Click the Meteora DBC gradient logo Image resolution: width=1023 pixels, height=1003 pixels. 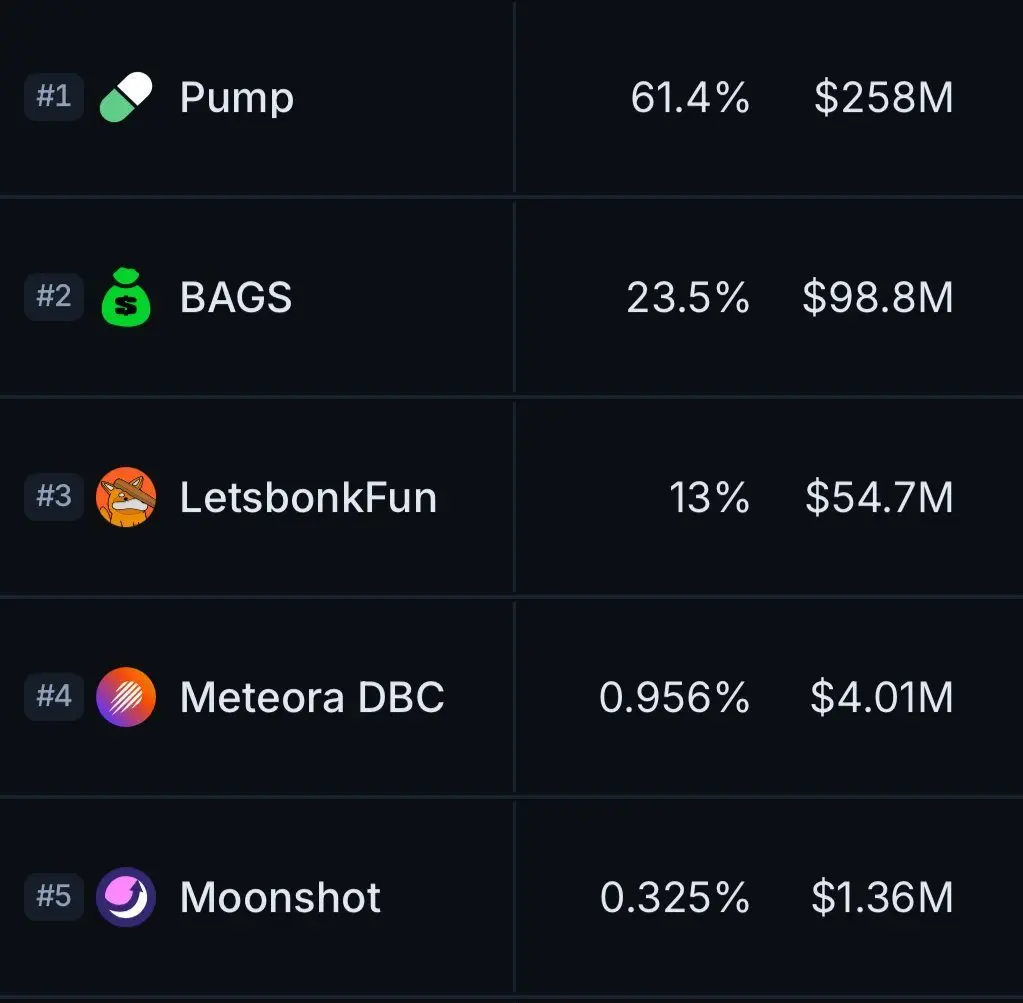point(126,697)
